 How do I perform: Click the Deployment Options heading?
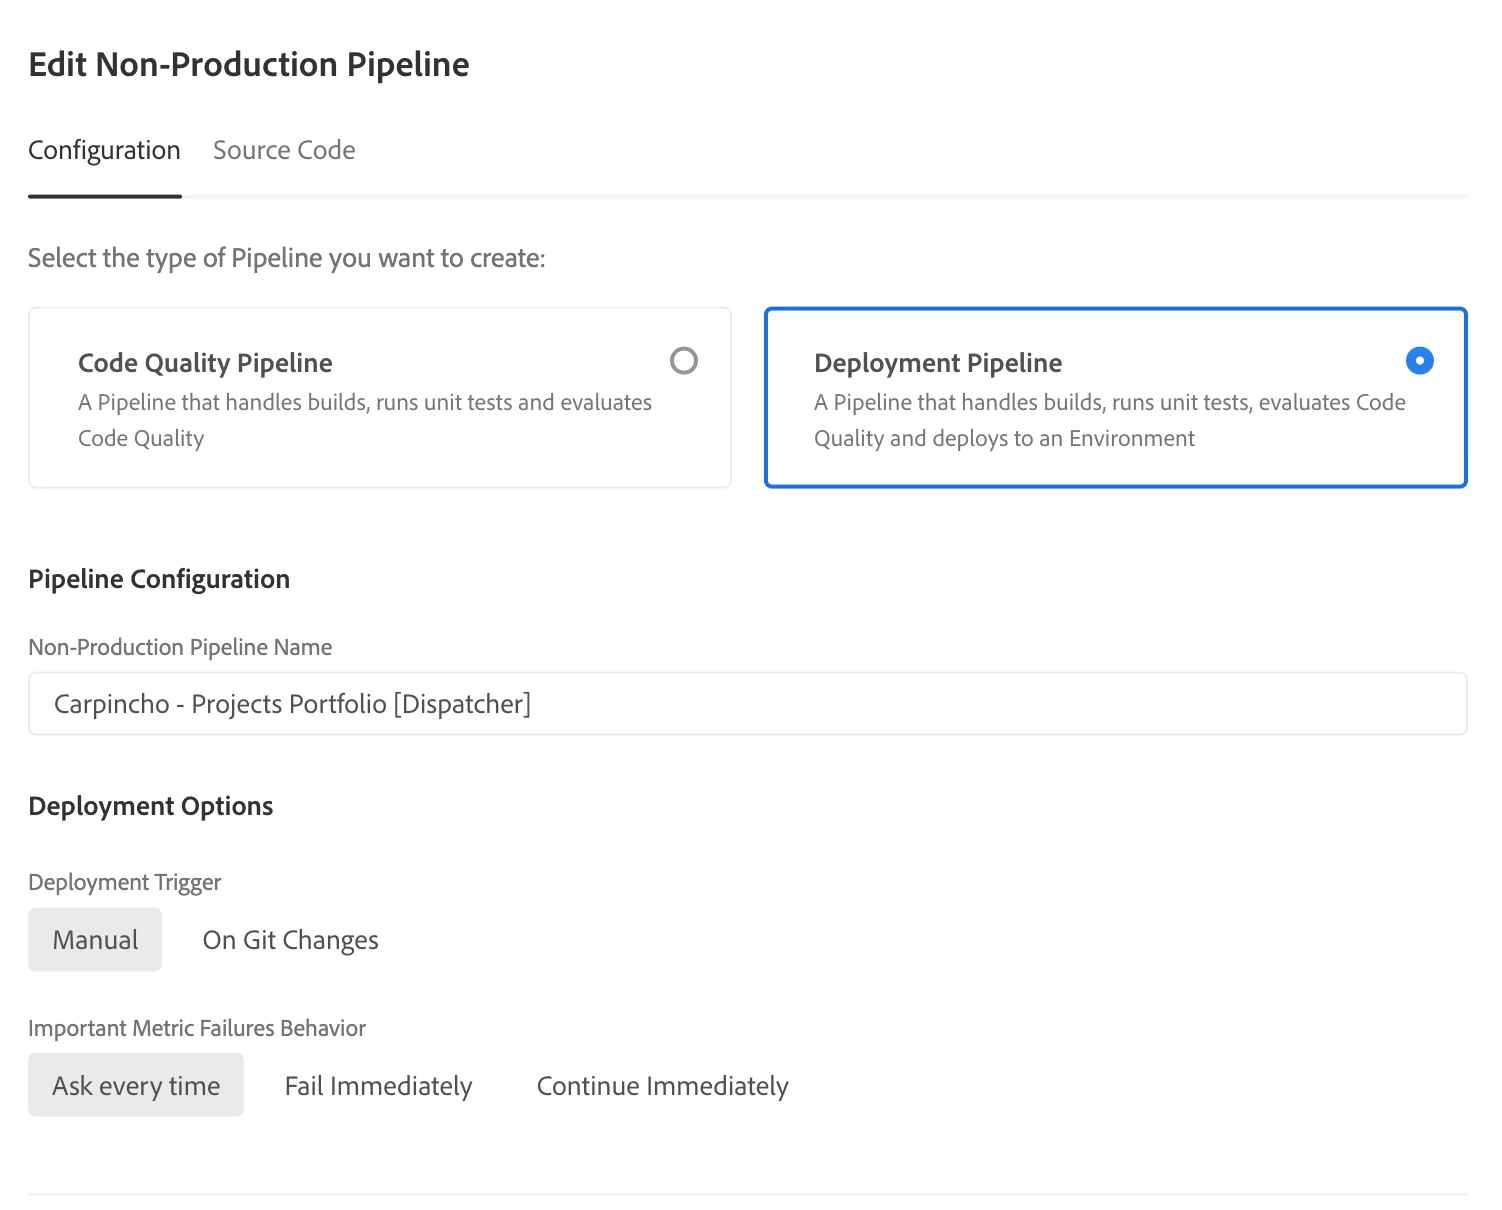151,806
